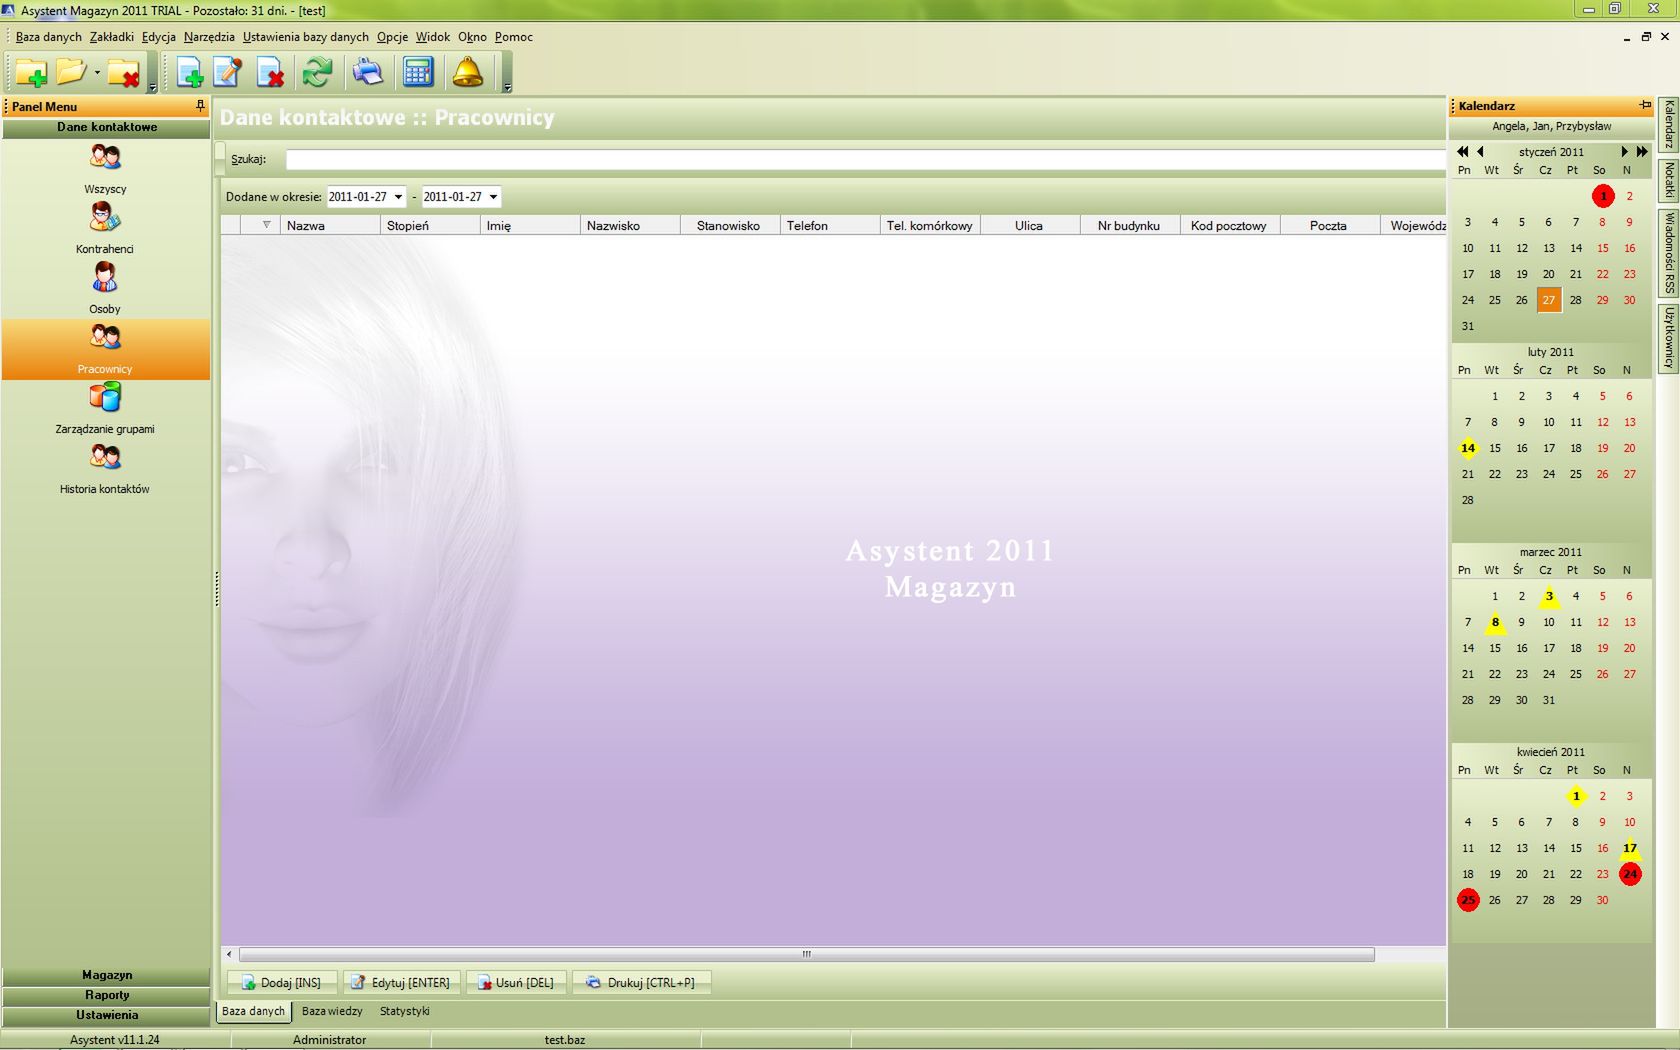The image size is (1680, 1050).
Task: Select the highlighted February 14 date
Action: [x=1468, y=448]
